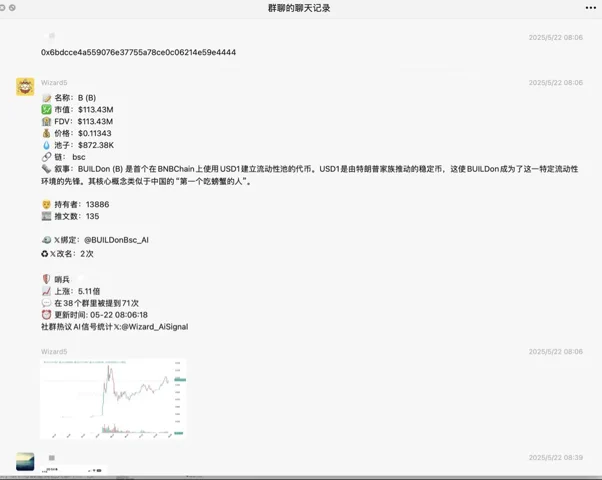Click the @Wizard_AiSignal handle
The width and height of the screenshot is (602, 480).
click(155, 327)
